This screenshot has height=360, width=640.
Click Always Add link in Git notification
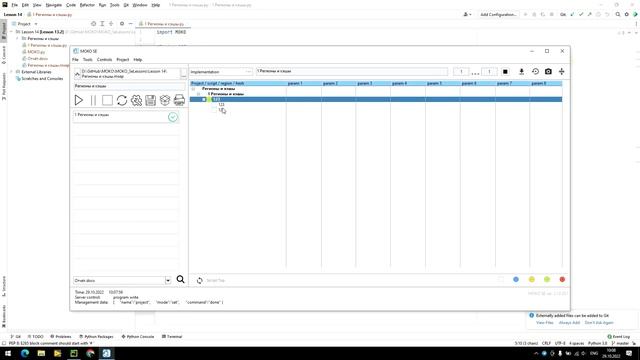569,322
